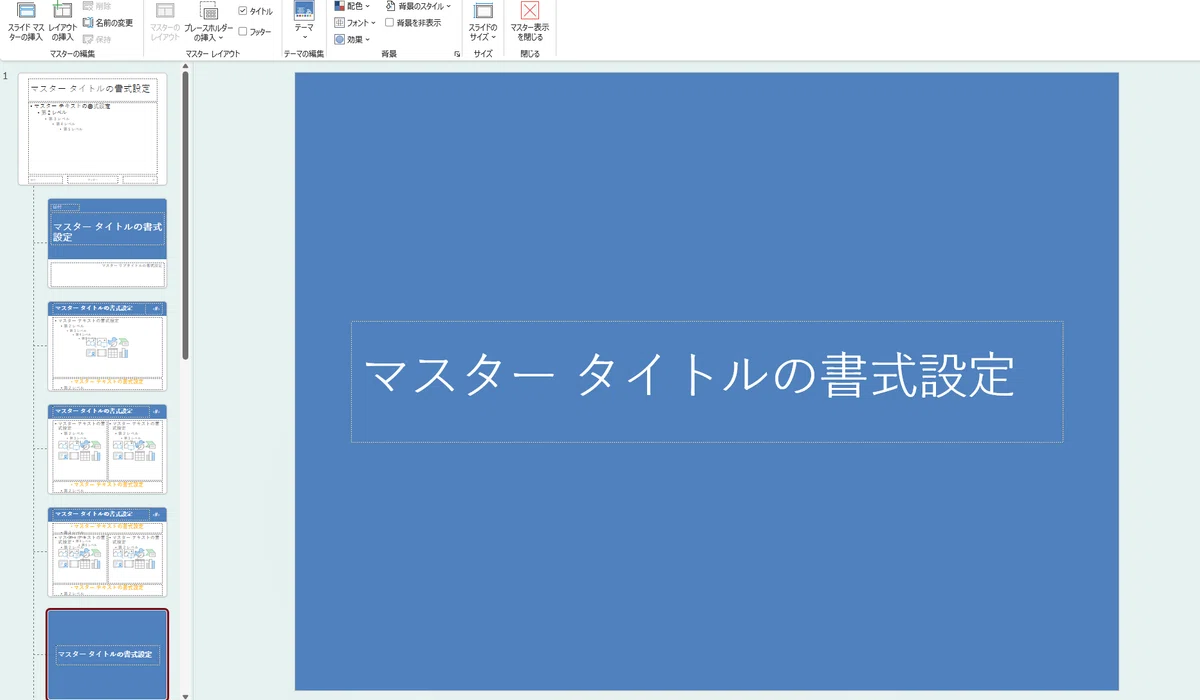Select the title slide layout thumbnail
Viewport: 1200px width, 700px height.
tap(107, 243)
